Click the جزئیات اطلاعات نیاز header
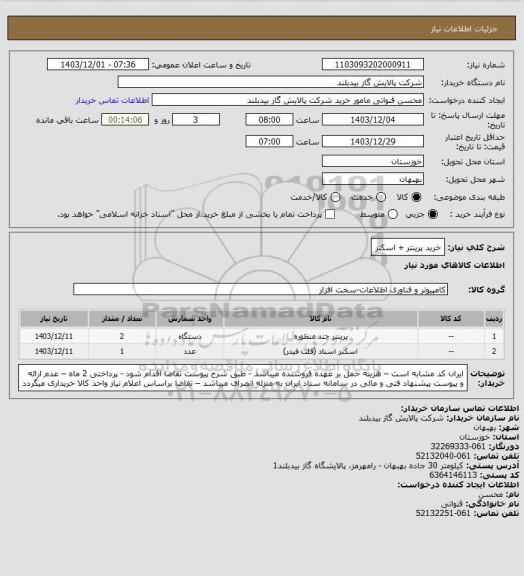Image resolution: width=524 pixels, height=576 pixels. tap(464, 29)
